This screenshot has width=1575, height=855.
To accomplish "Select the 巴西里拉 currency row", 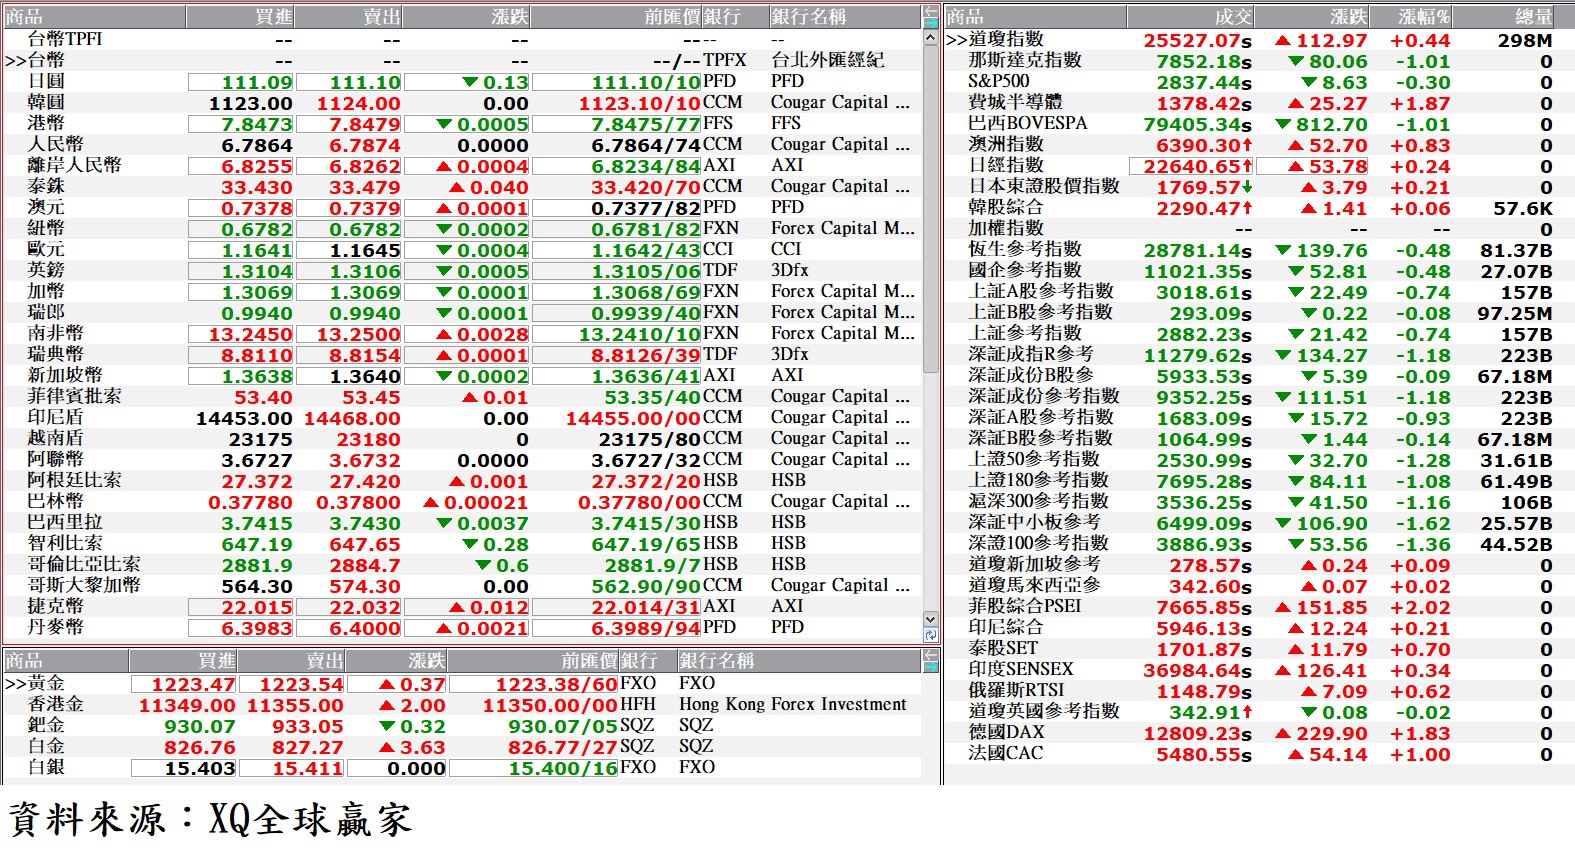I will point(462,522).
